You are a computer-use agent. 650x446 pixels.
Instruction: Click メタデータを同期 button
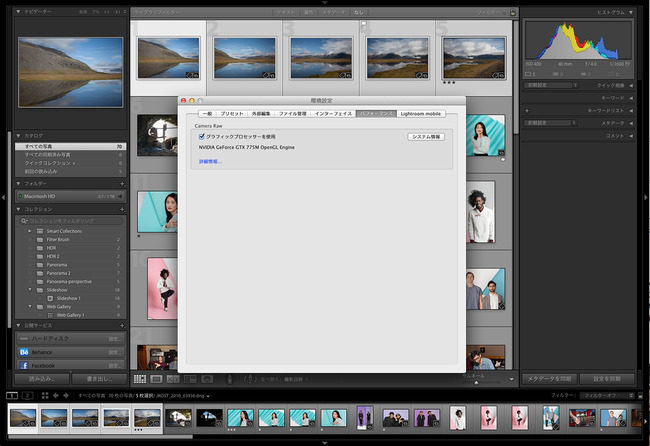point(549,379)
